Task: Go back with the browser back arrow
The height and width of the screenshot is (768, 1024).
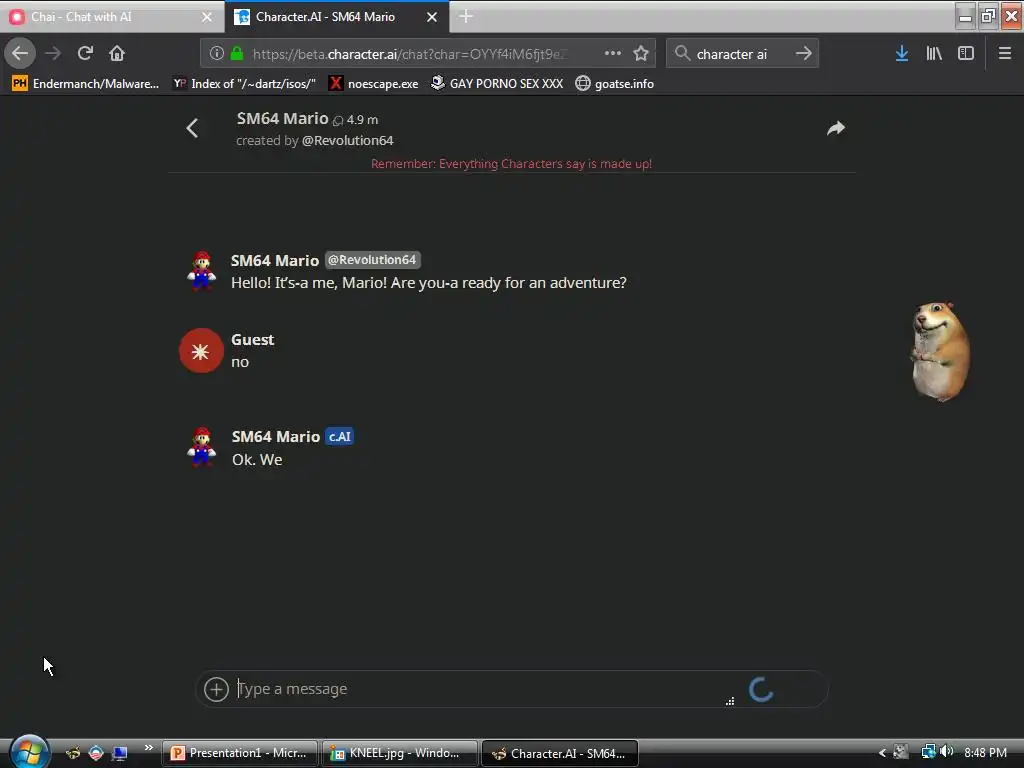Action: pos(20,53)
